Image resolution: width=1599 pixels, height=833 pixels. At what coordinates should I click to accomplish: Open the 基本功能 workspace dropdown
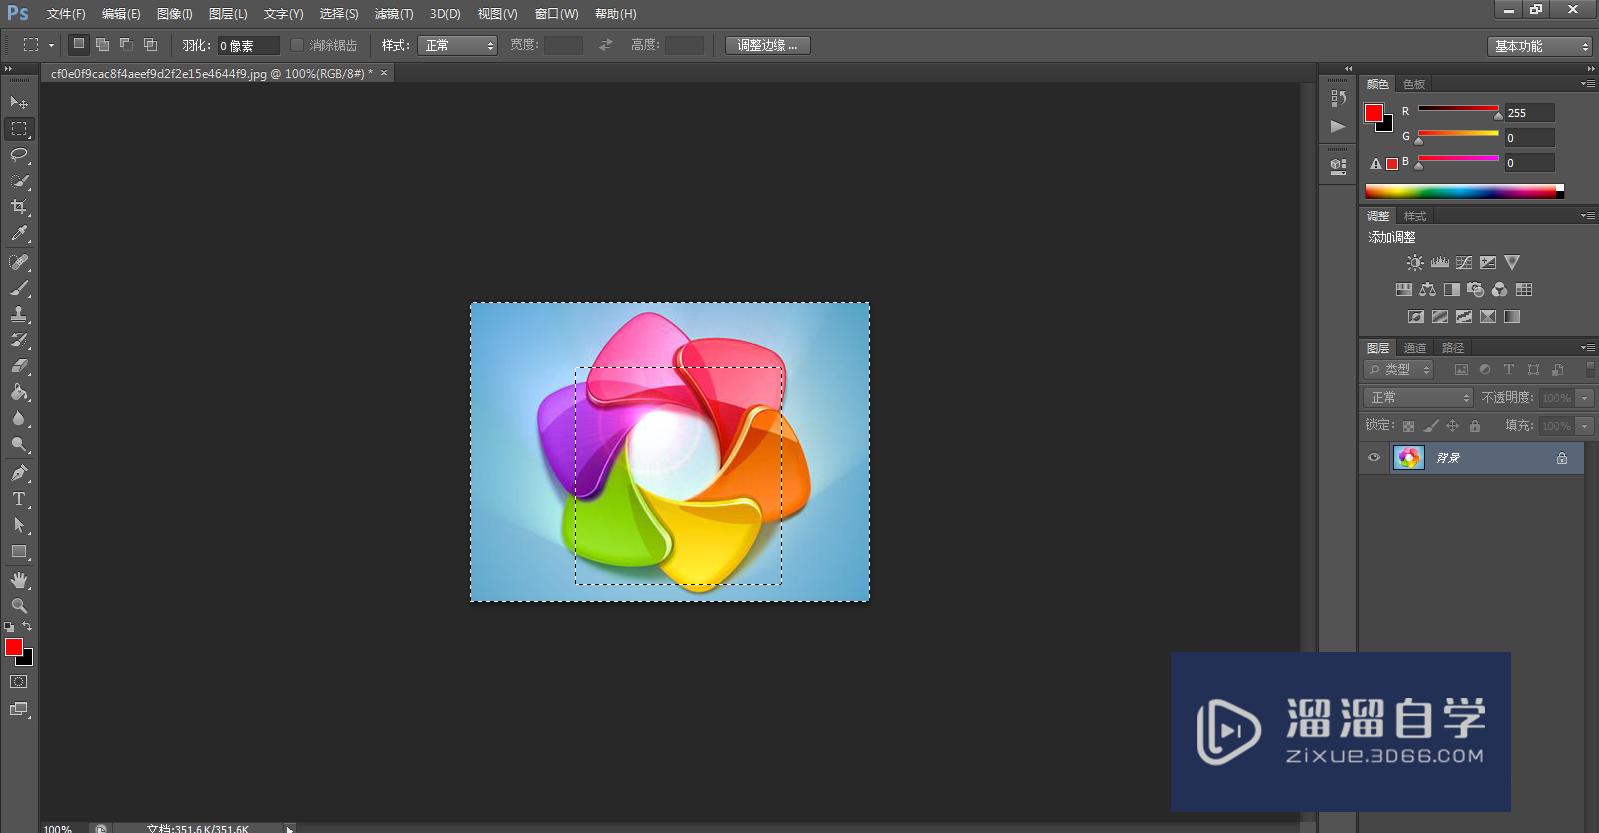1539,46
